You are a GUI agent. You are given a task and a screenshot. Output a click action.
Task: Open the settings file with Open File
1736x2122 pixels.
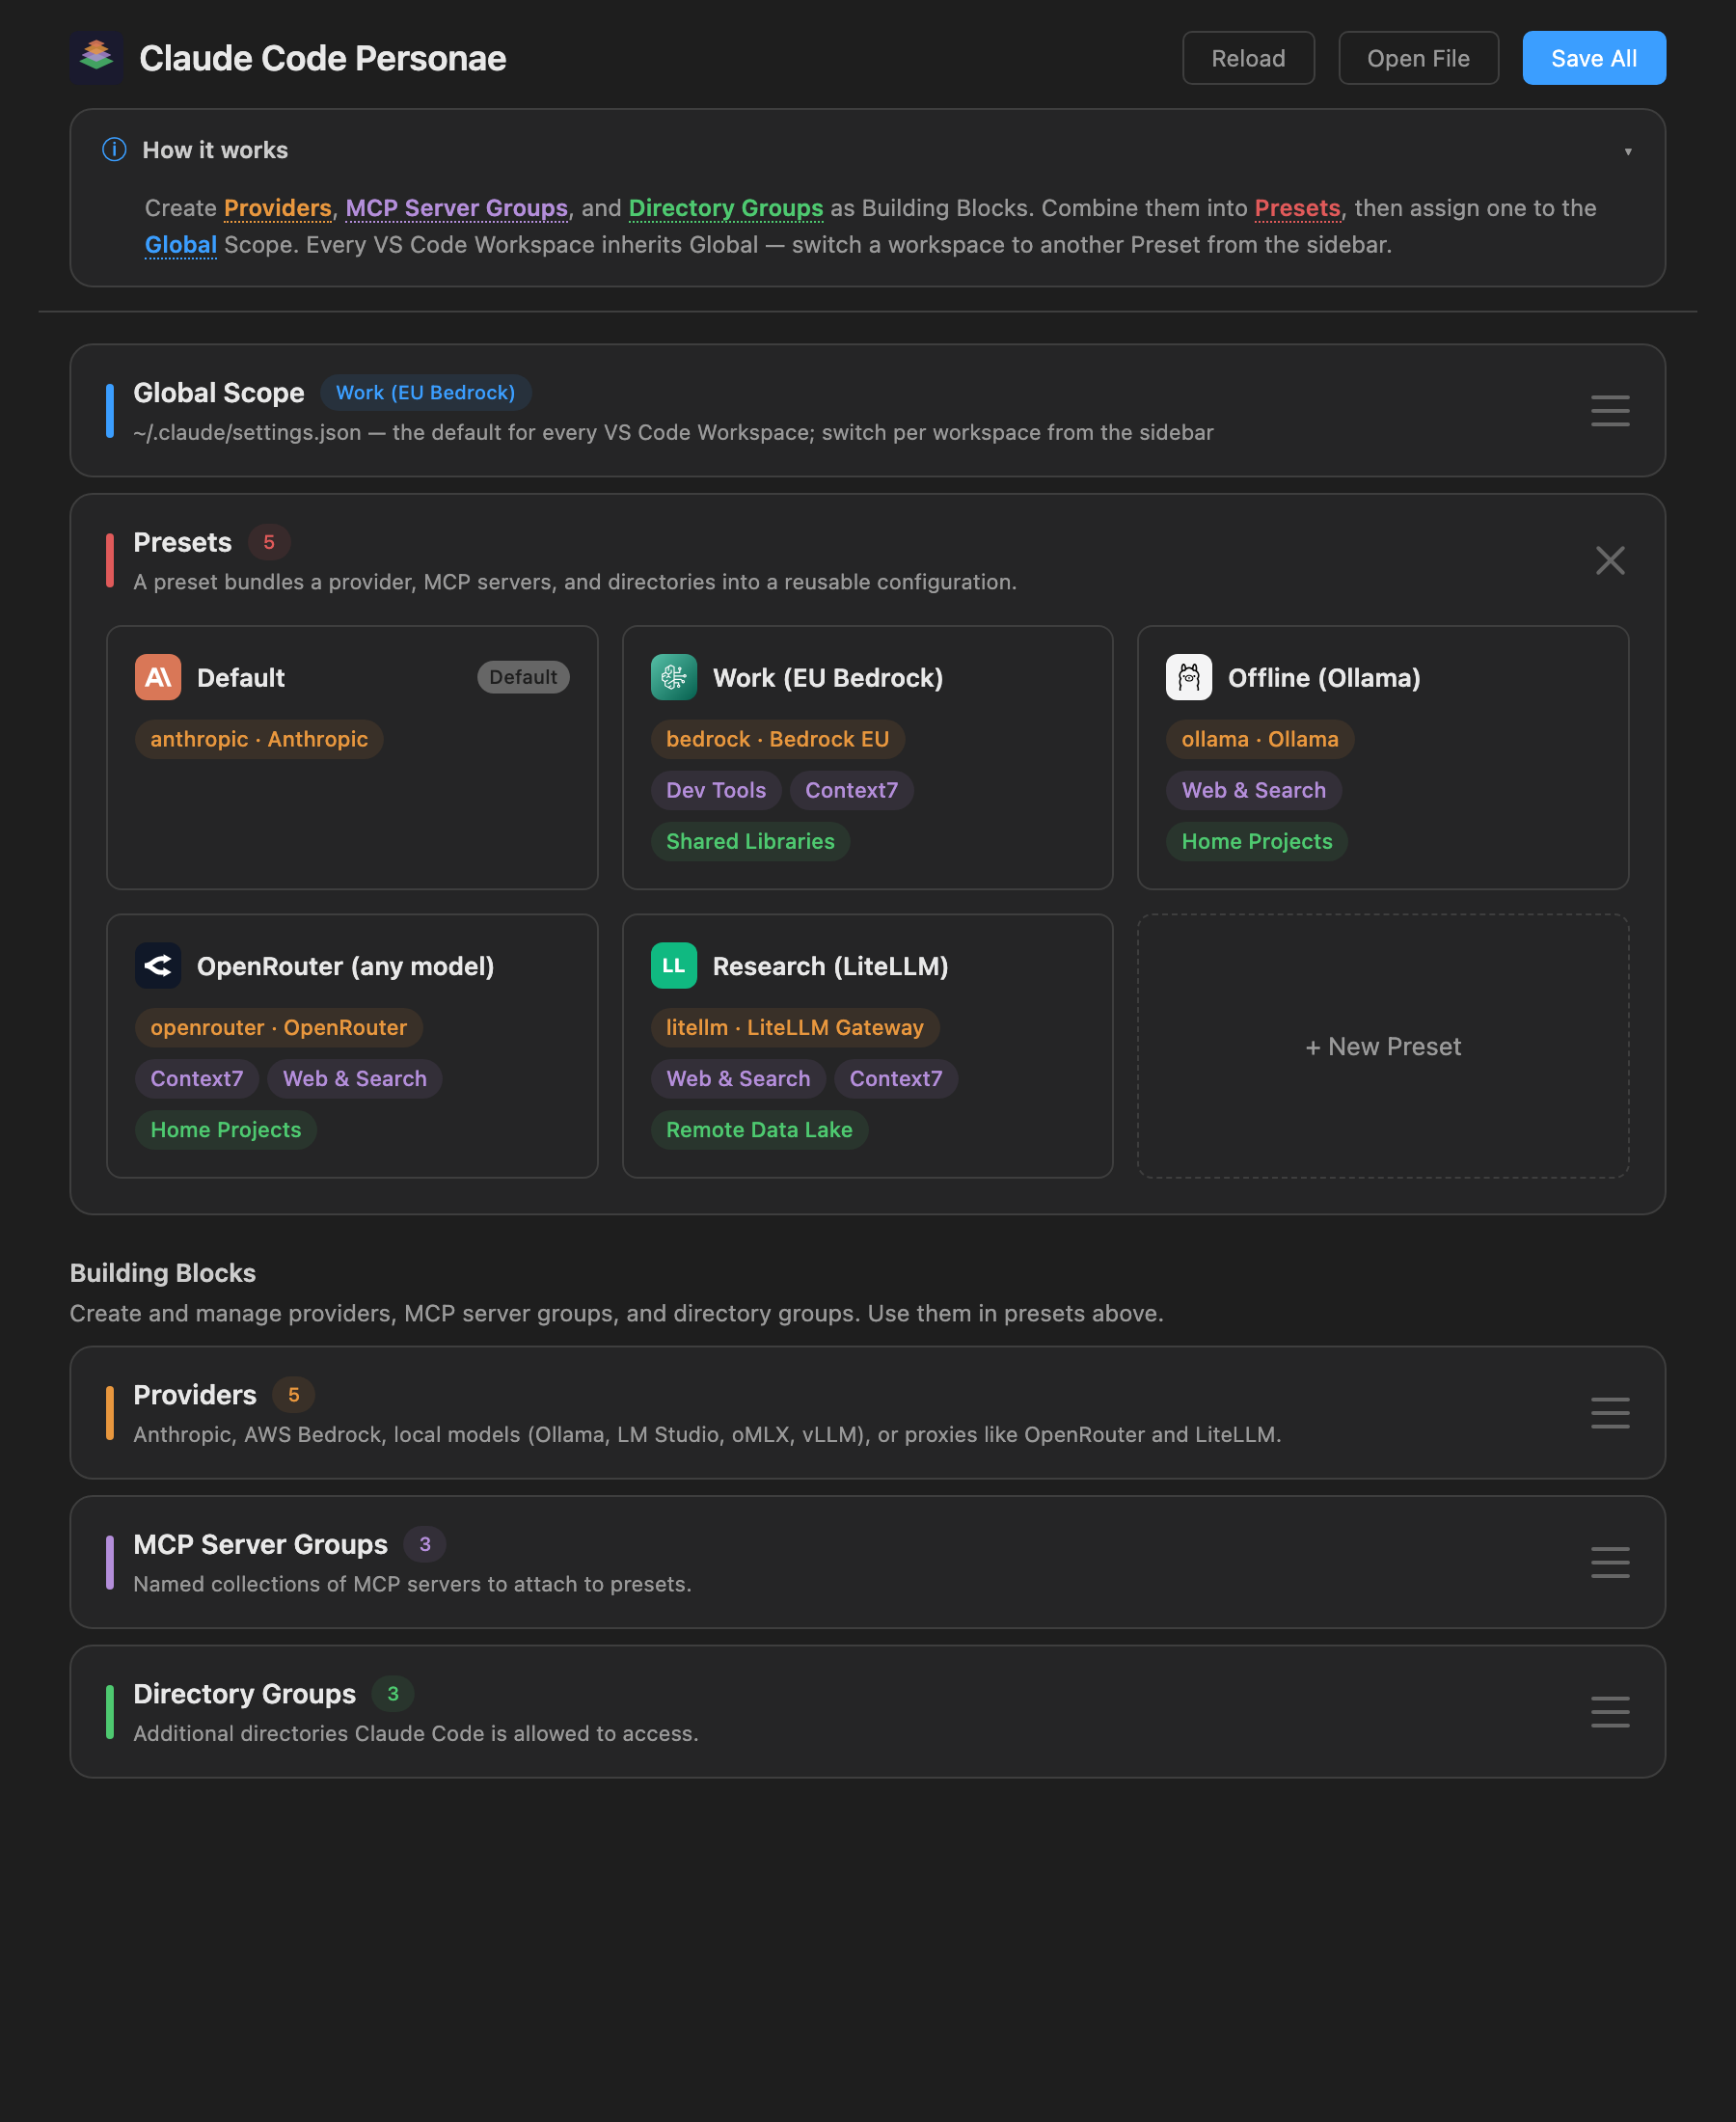click(x=1417, y=58)
